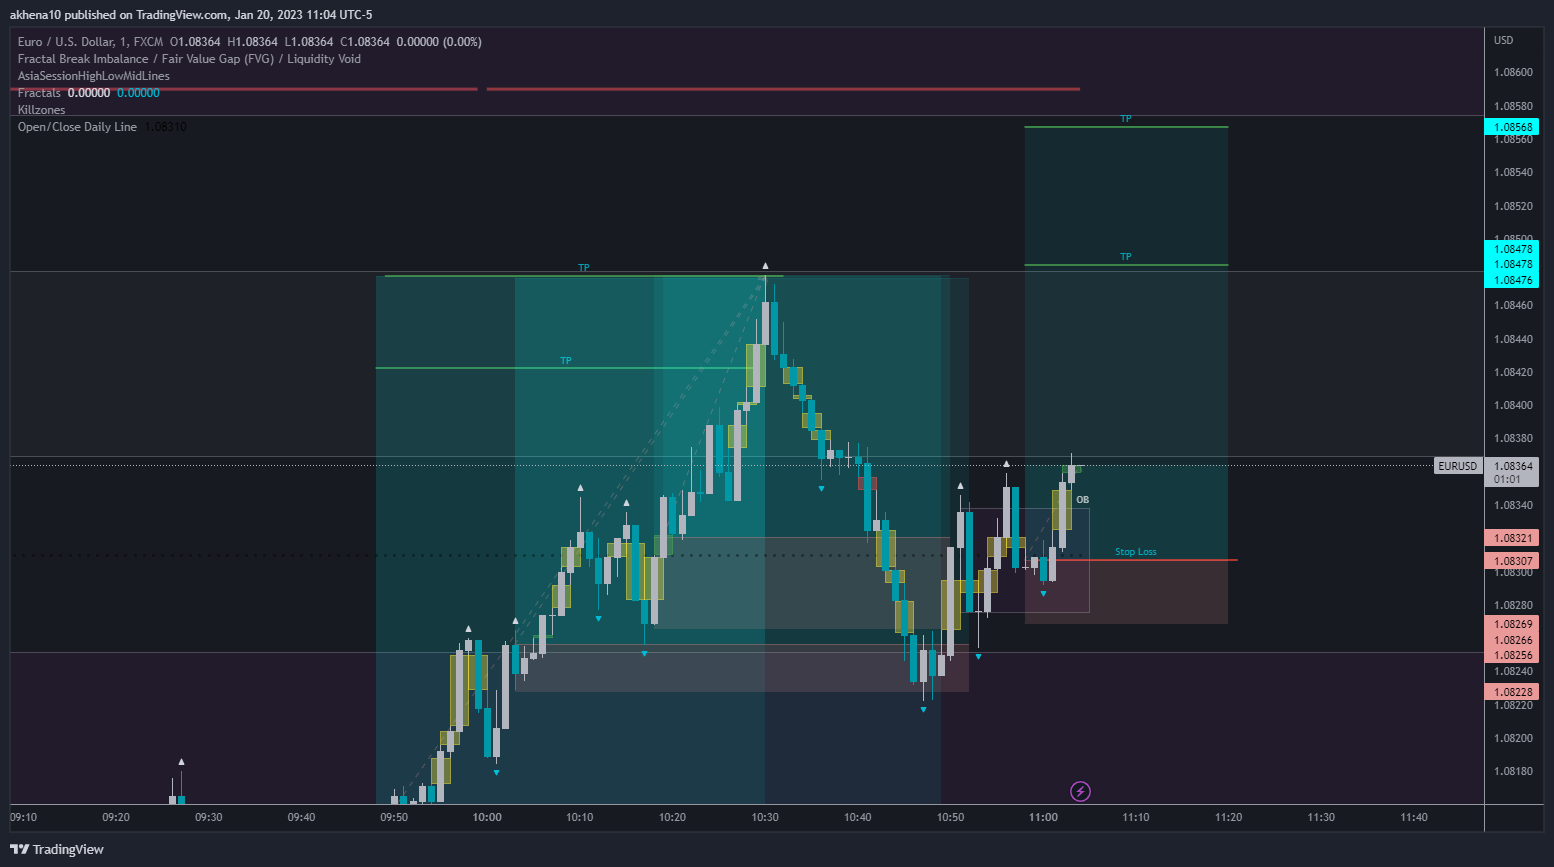Screen dimensions: 1554x867
Task: Click the red 1.08269 price label
Action: coord(1512,624)
